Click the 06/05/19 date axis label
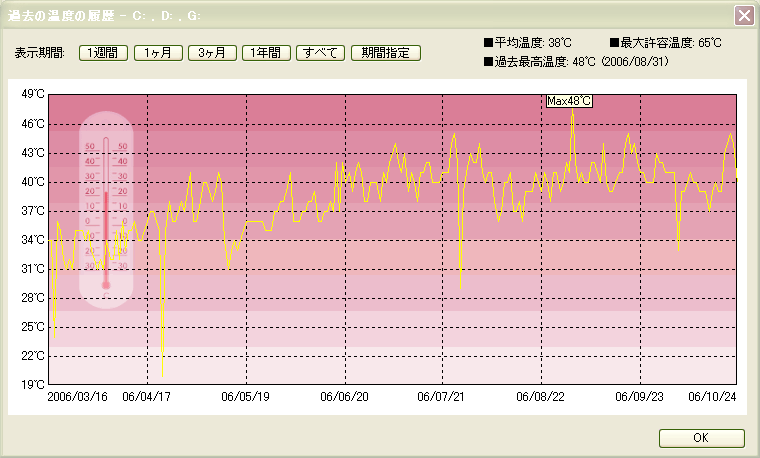This screenshot has height=458, width=760. pos(245,397)
